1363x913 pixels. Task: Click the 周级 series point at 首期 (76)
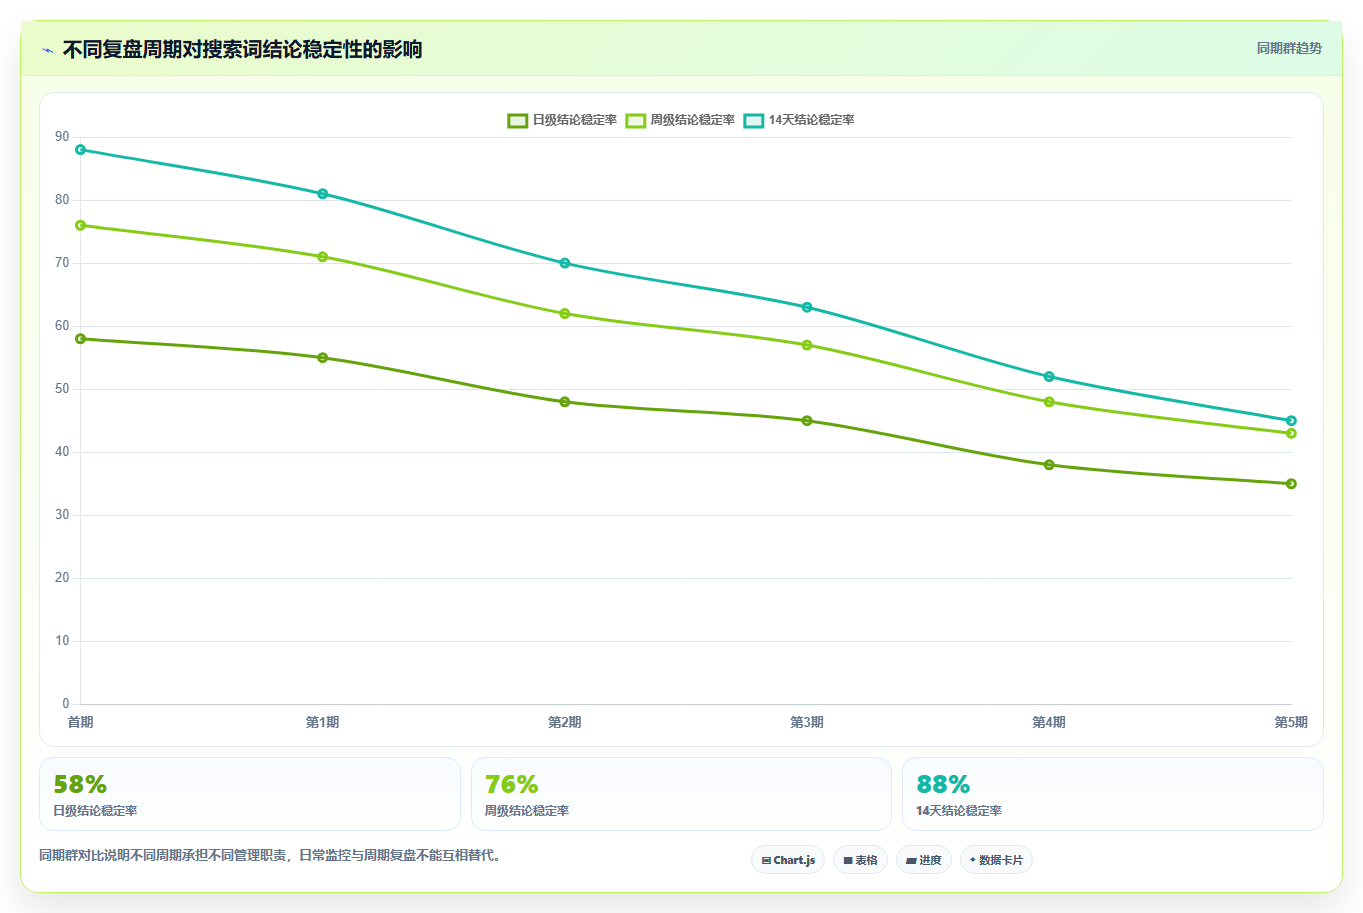point(81,225)
